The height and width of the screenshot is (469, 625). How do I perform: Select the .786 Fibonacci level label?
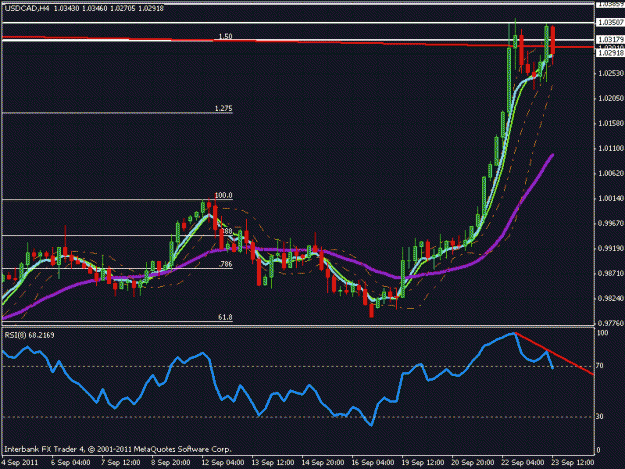[x=226, y=264]
